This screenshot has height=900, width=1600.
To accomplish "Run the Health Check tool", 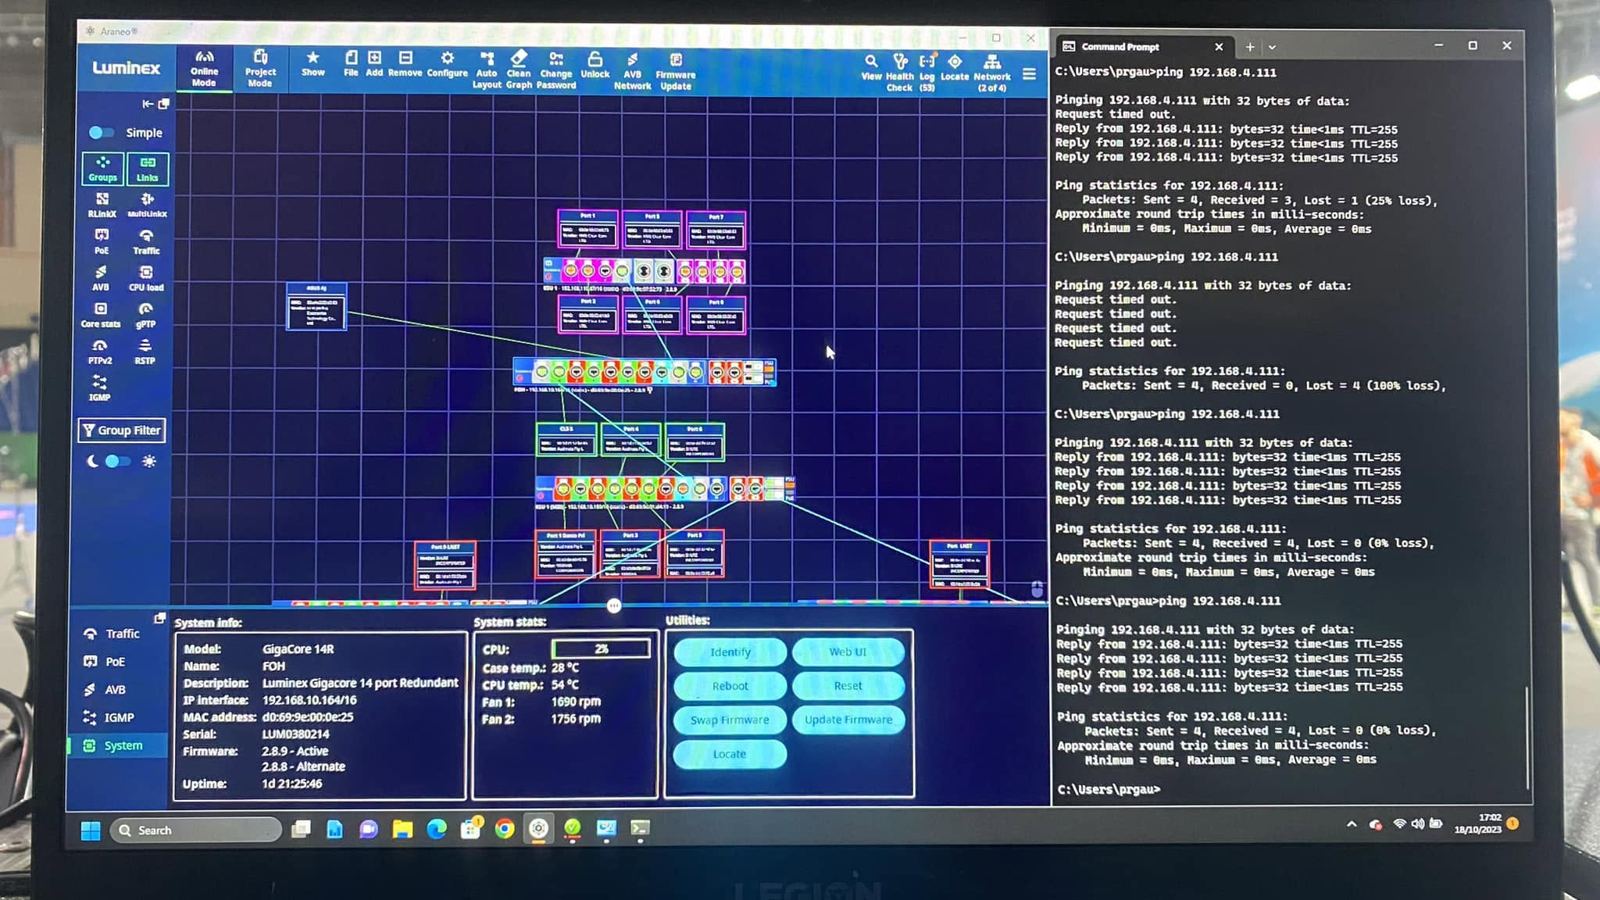I will [900, 73].
